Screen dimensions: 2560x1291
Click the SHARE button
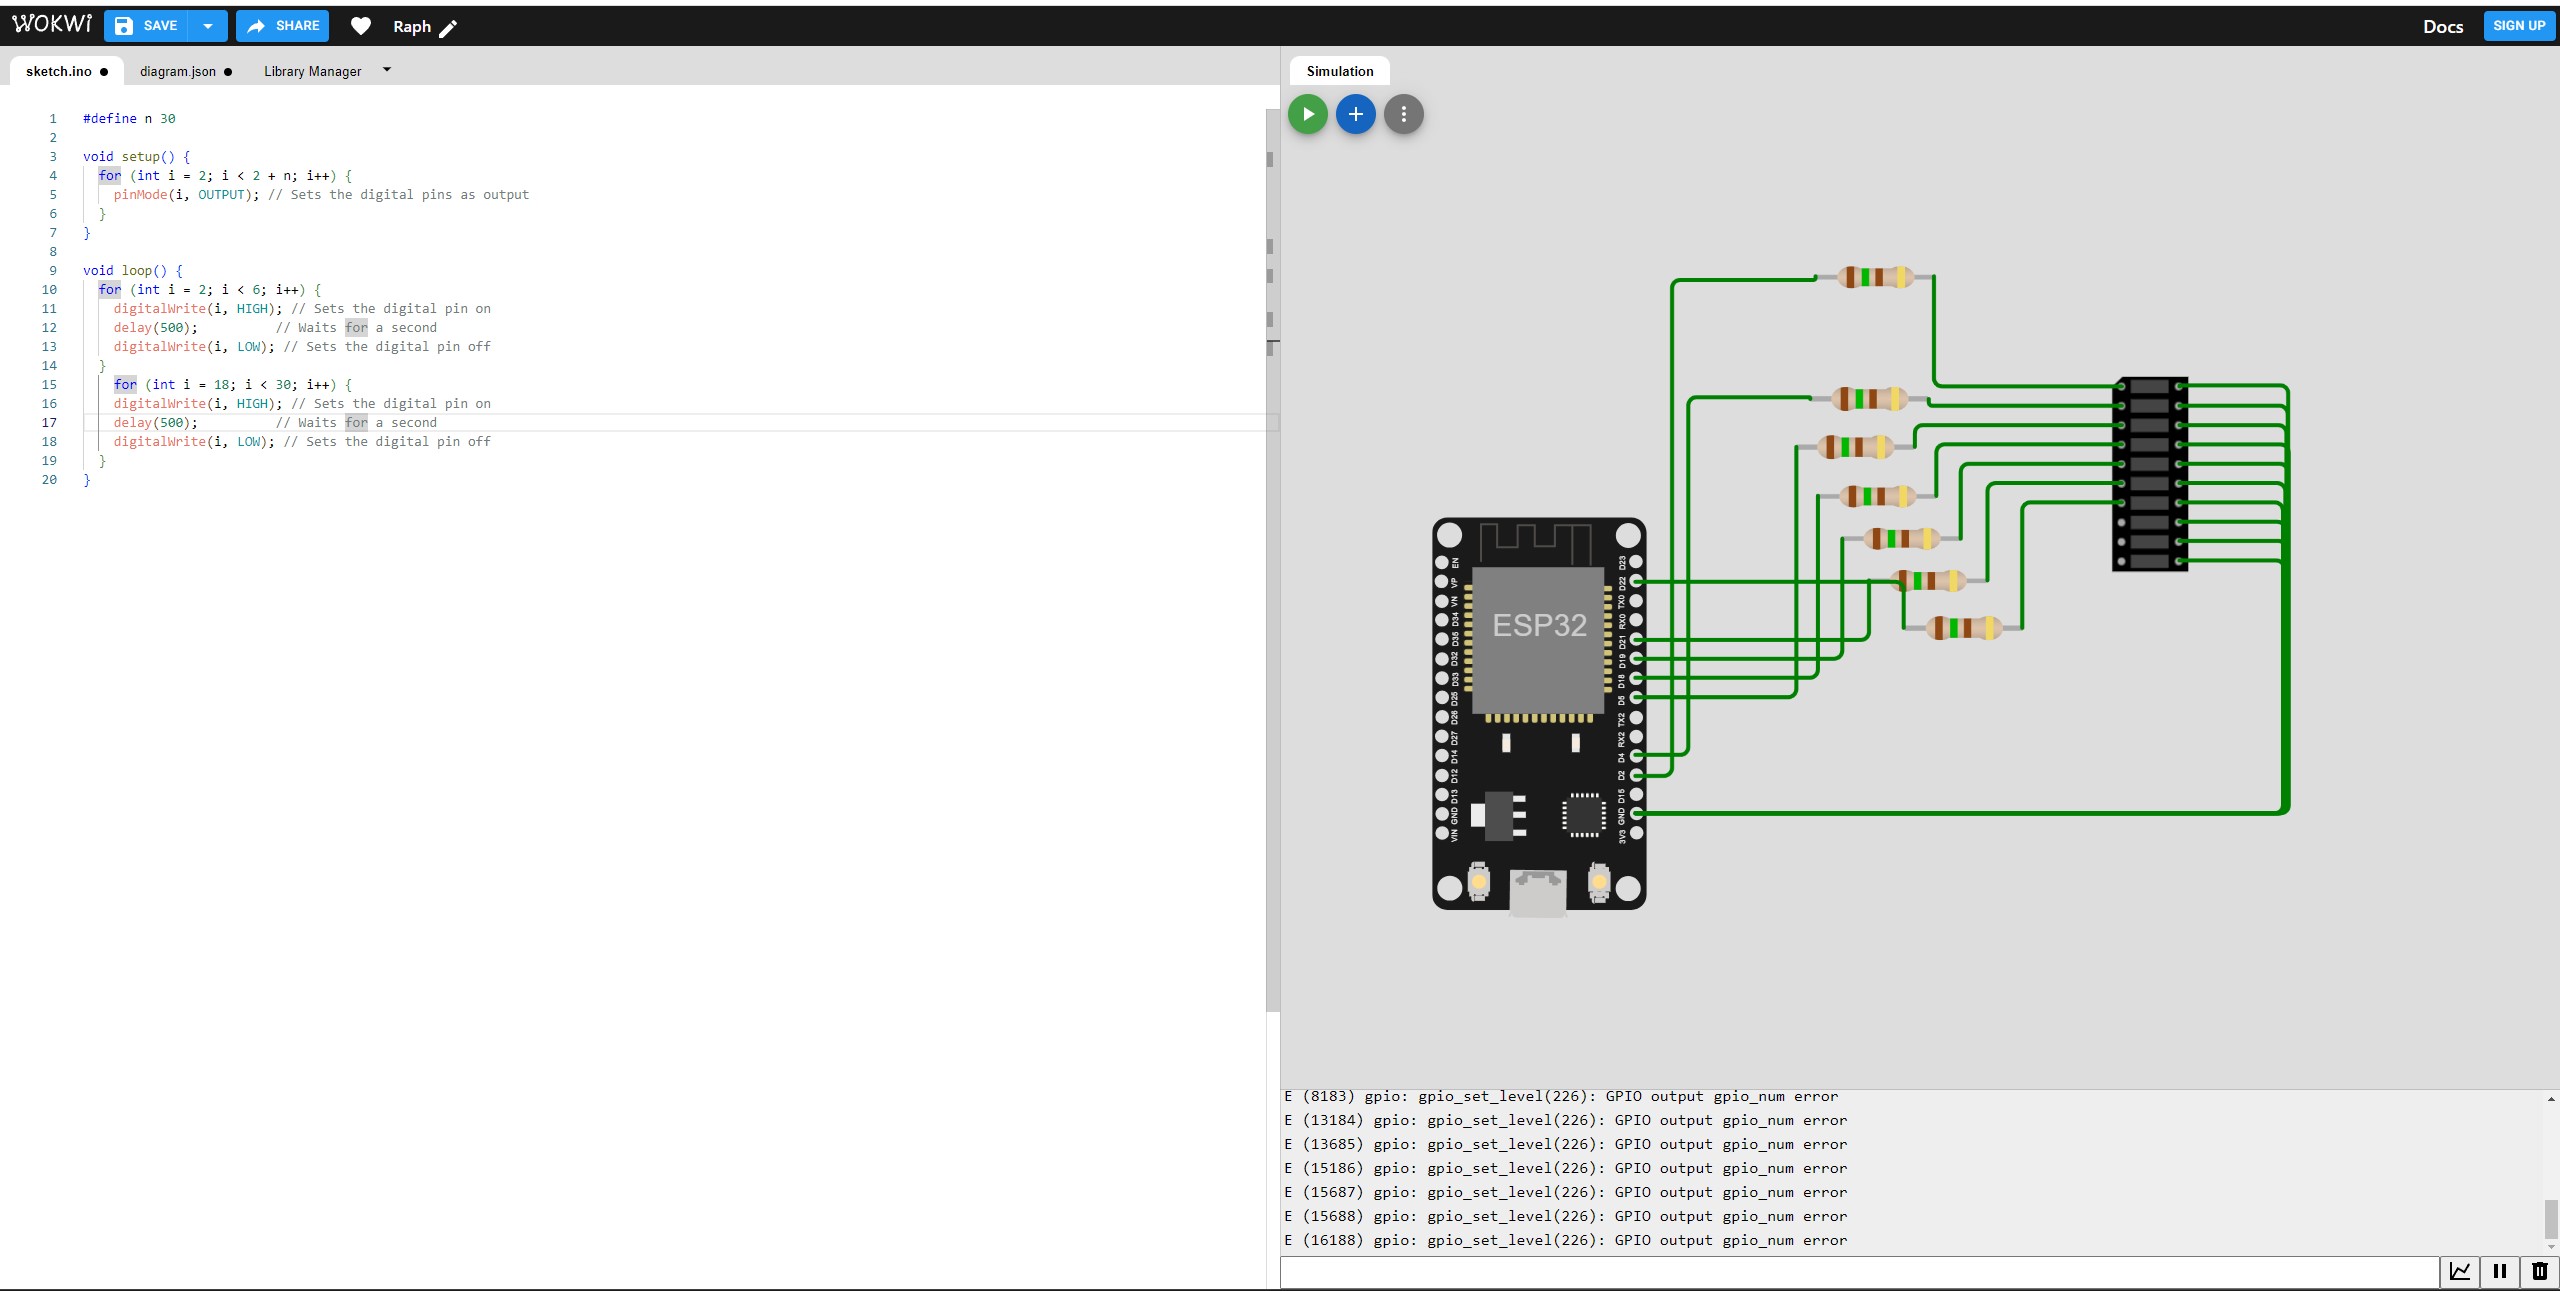click(283, 26)
